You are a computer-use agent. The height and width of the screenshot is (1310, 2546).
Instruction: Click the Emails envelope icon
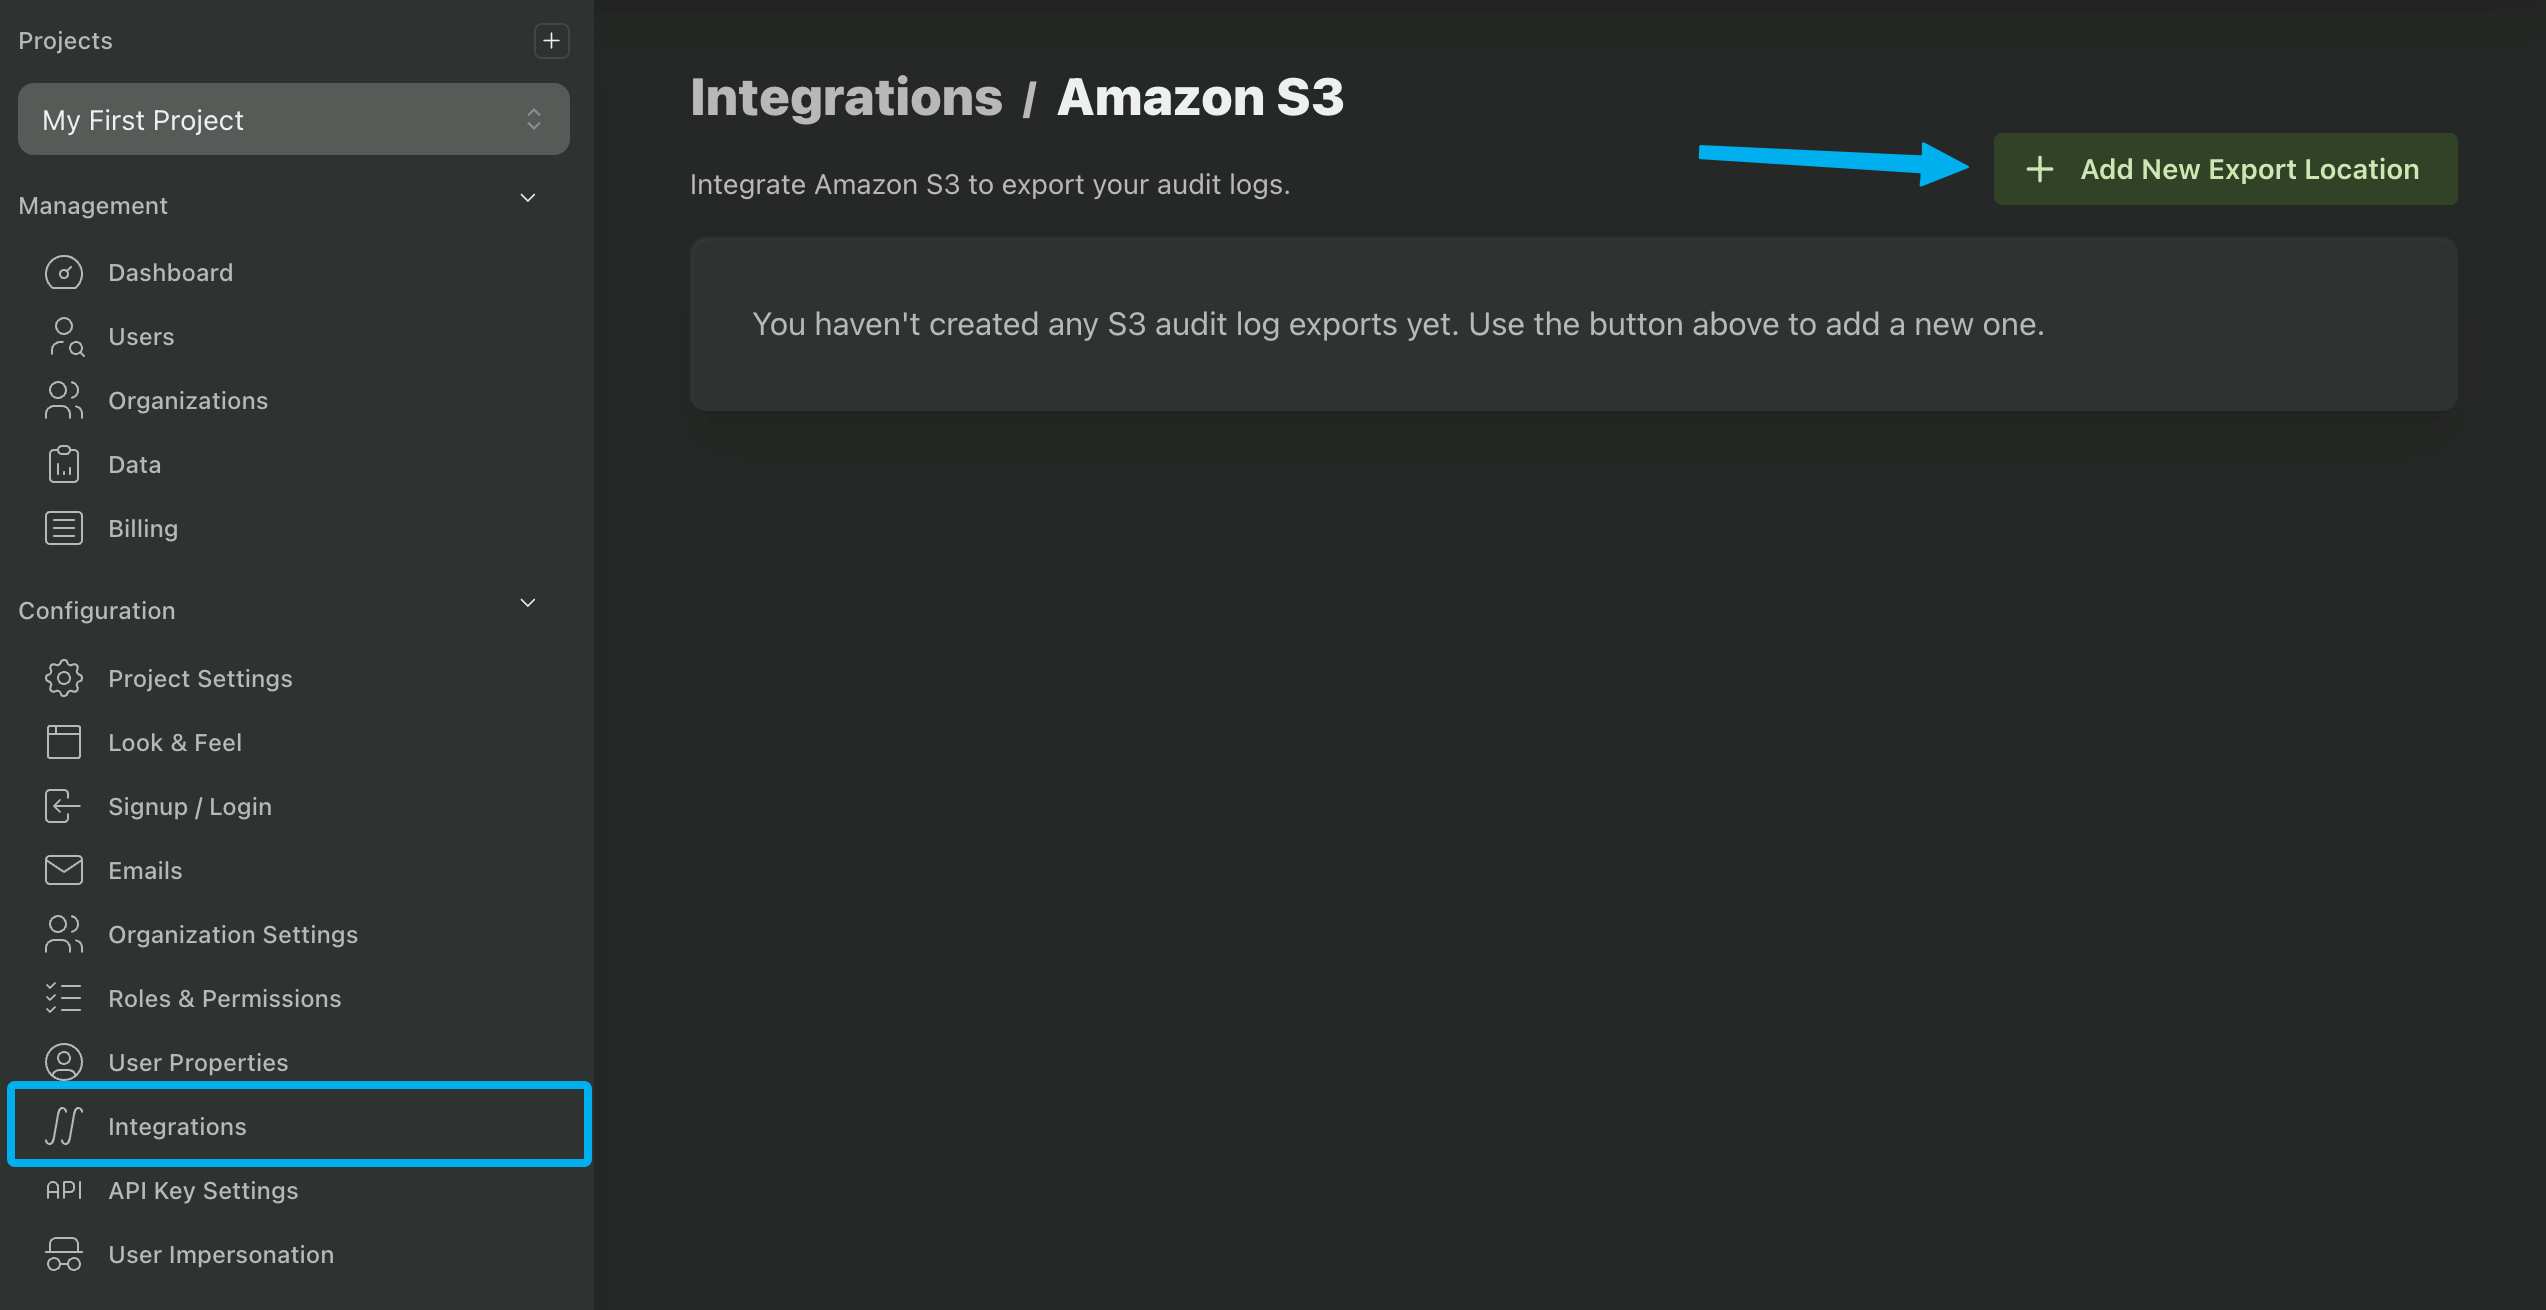(x=64, y=870)
